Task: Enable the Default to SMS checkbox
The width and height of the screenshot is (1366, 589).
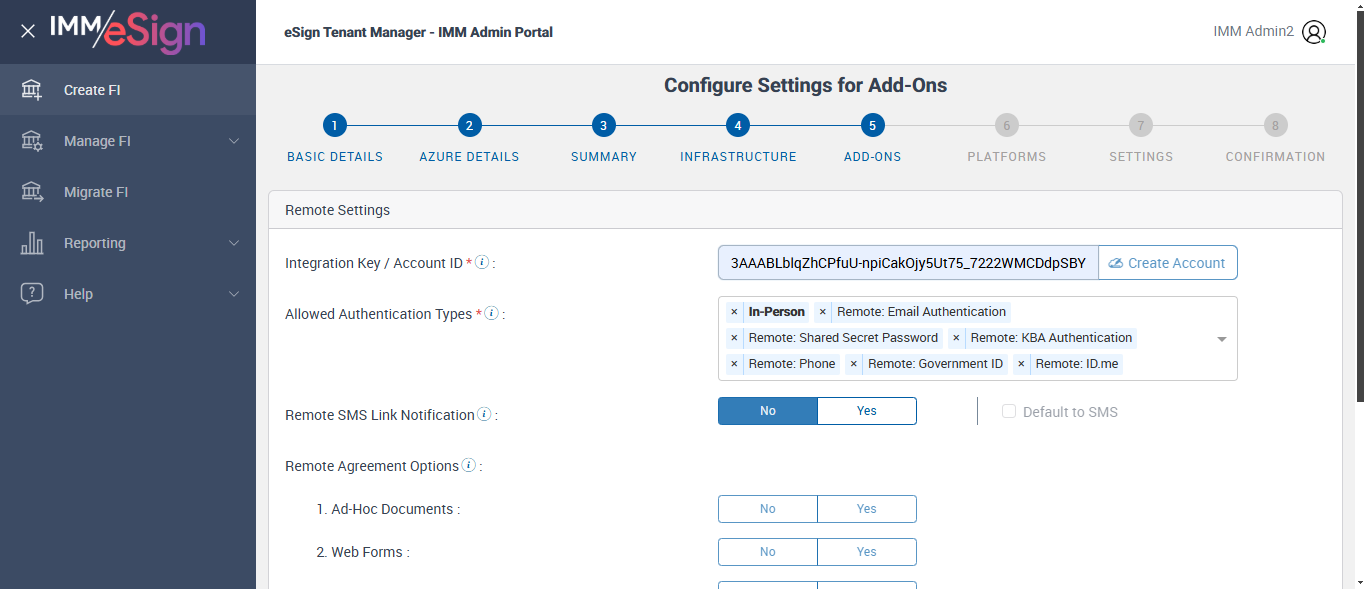Action: pos(1009,412)
